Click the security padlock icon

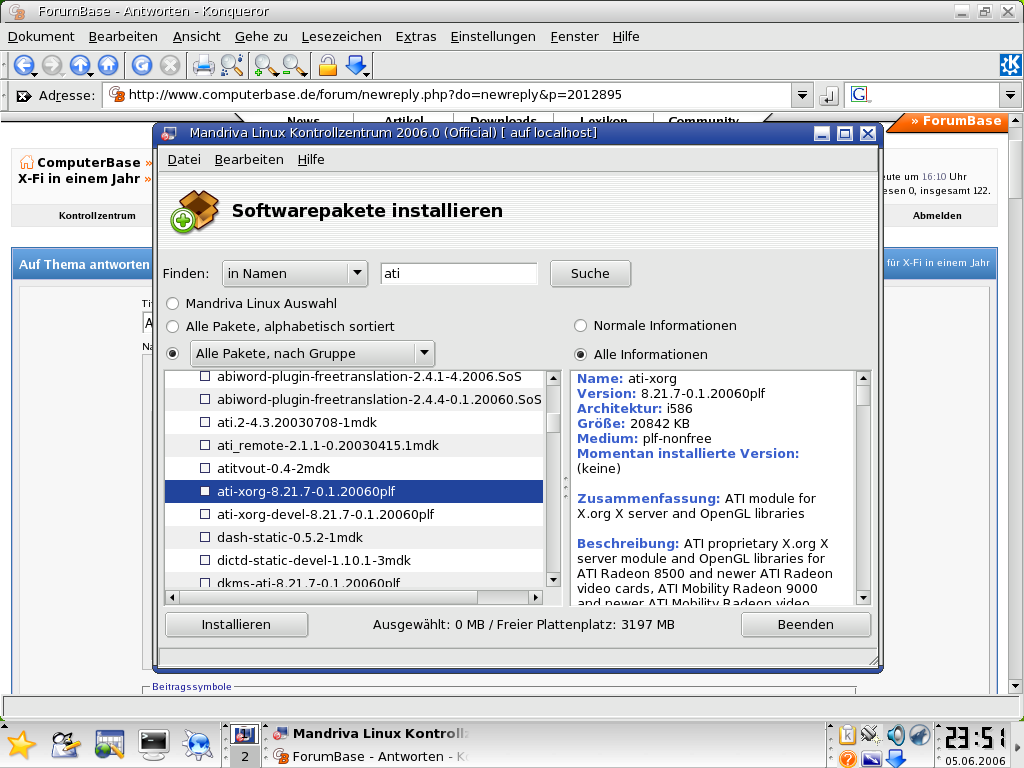(328, 65)
